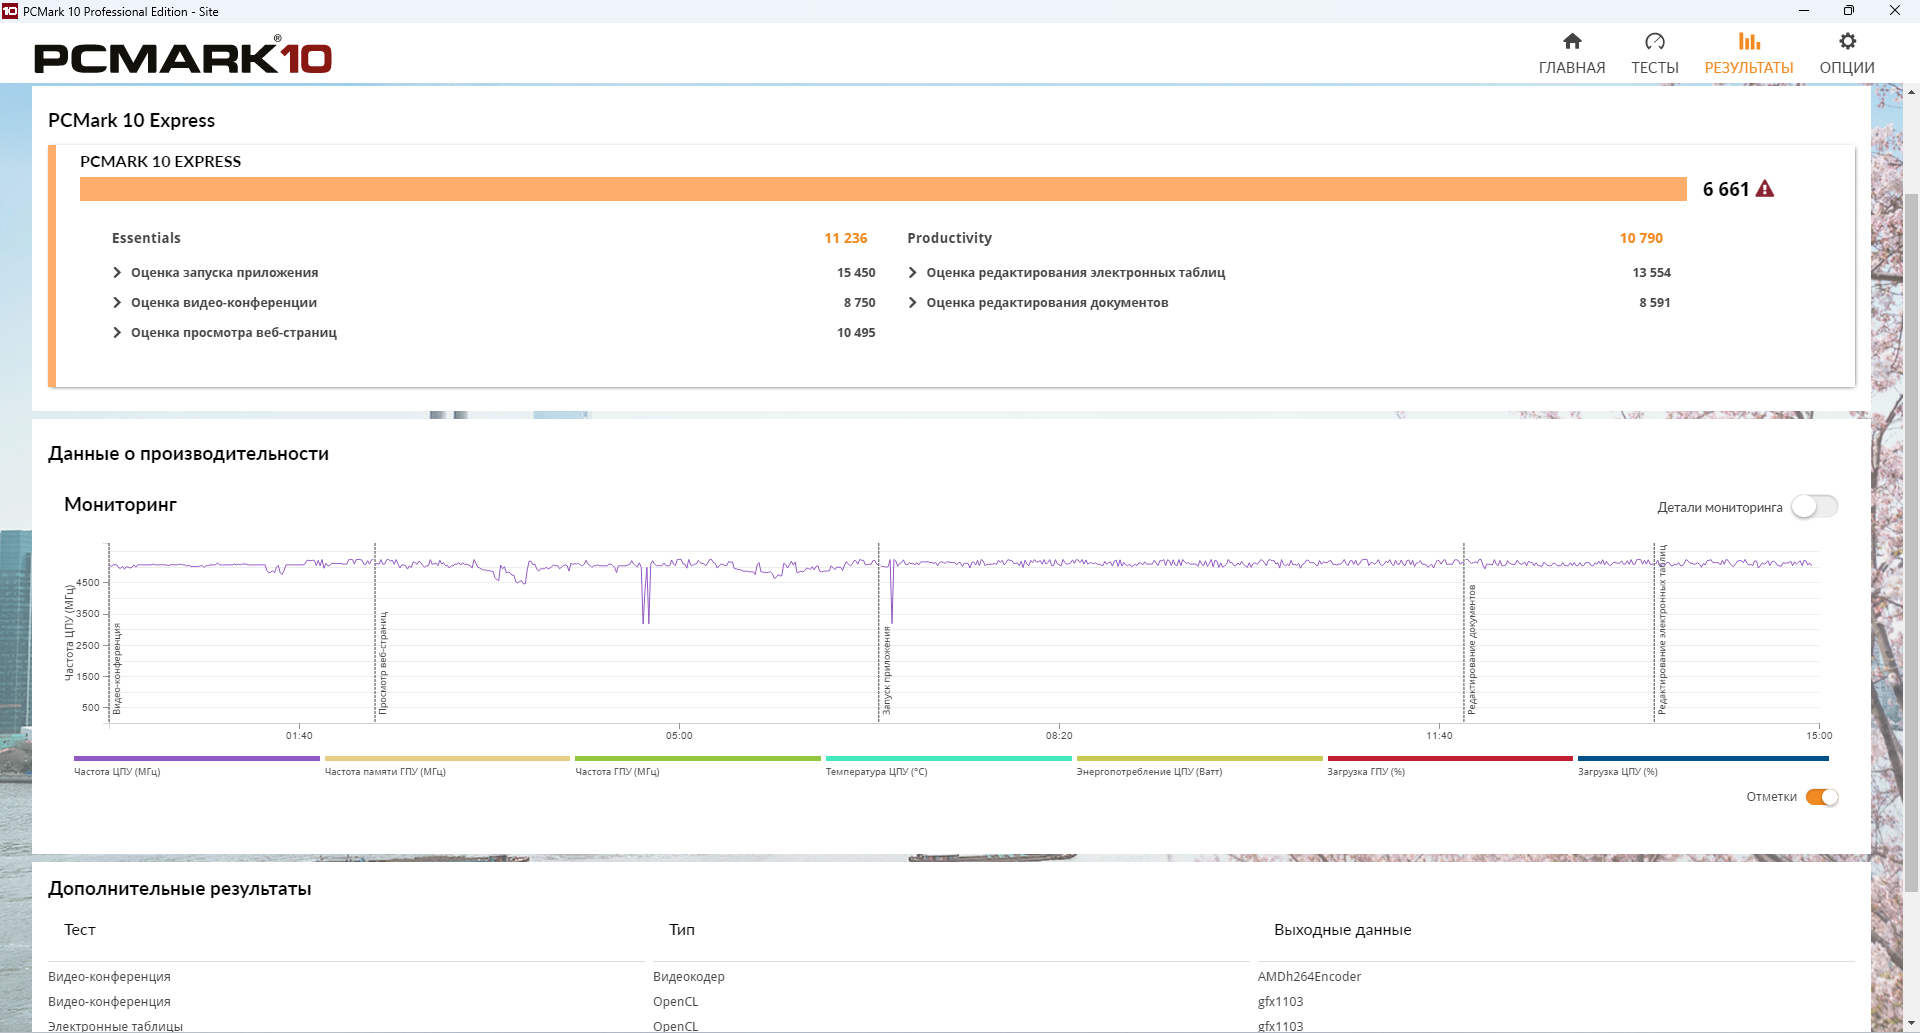Click the Productivity score 10 790
This screenshot has height=1033, width=1920.
pyautogui.click(x=1641, y=238)
